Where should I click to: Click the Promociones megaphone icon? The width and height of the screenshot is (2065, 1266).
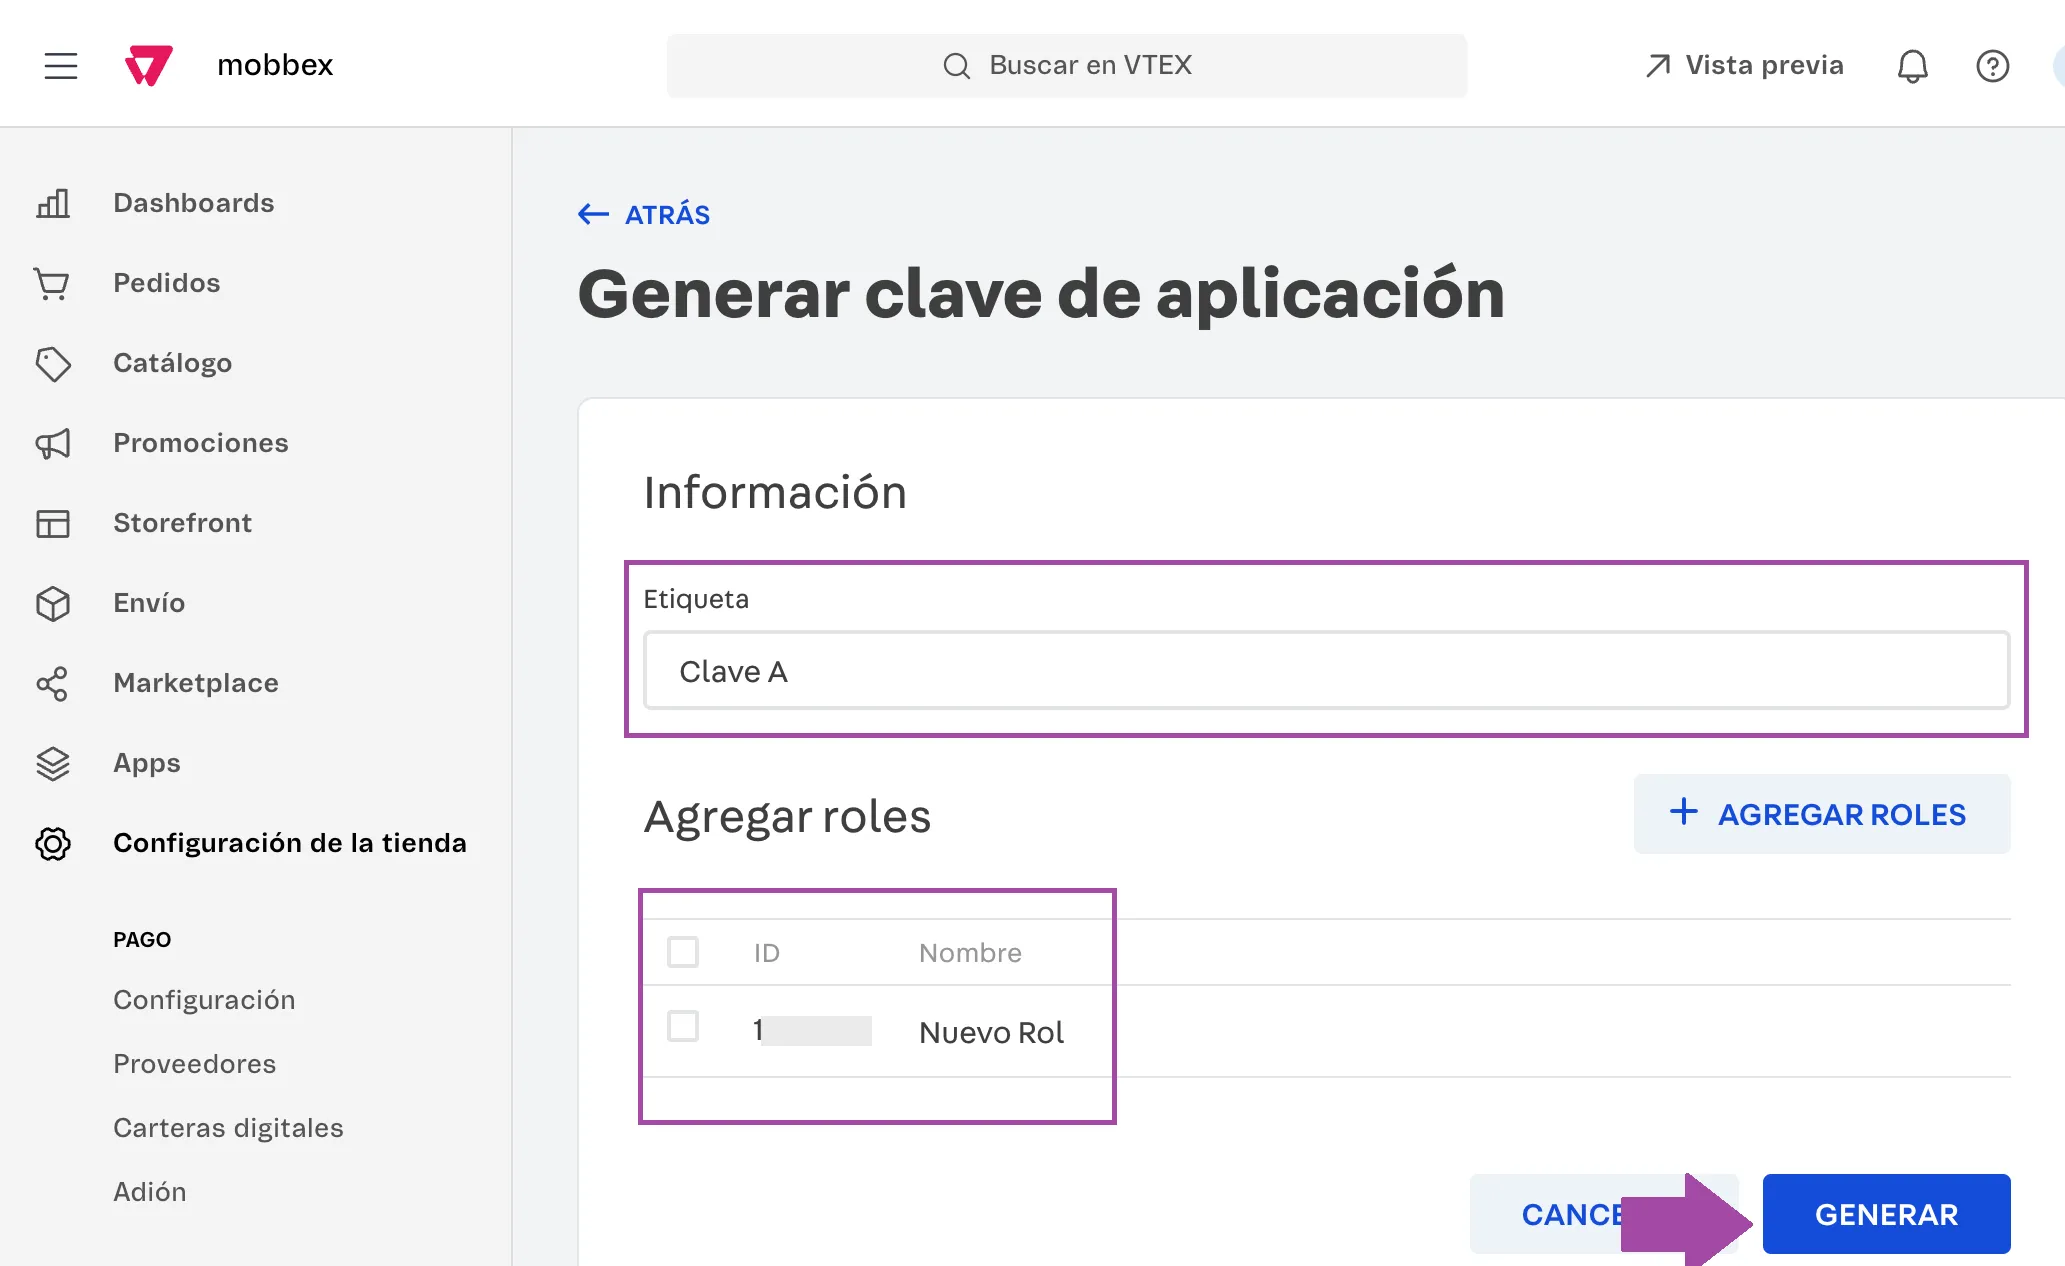[53, 443]
